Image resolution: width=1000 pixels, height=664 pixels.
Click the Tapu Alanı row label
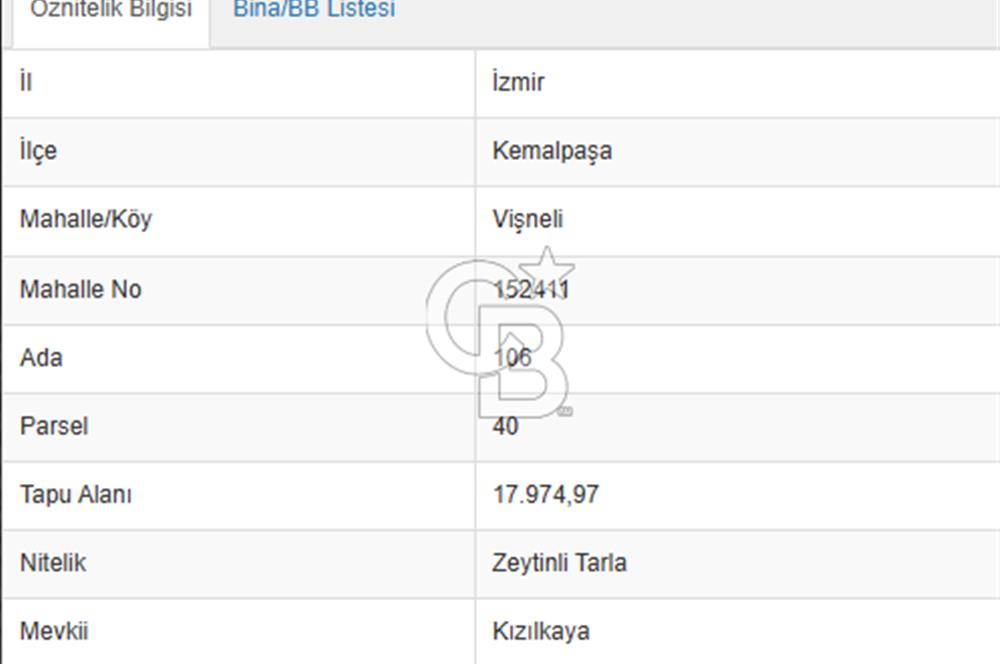(72, 494)
